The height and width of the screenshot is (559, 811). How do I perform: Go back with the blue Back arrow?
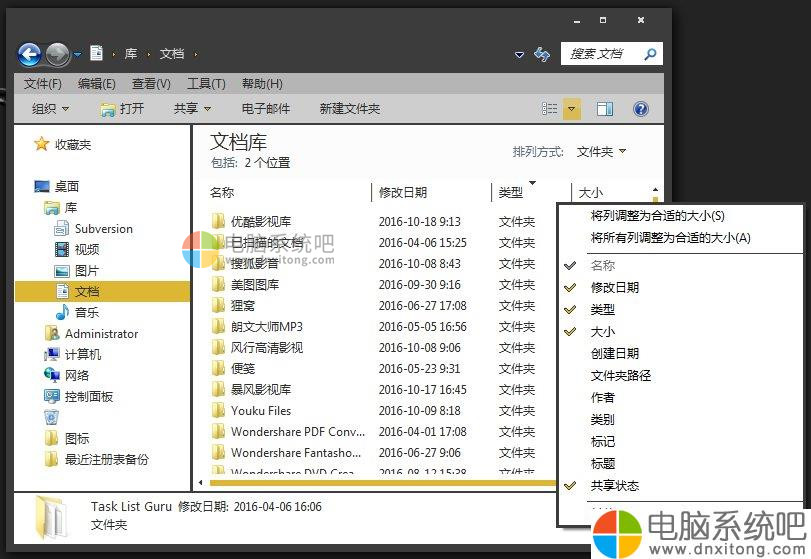29,54
